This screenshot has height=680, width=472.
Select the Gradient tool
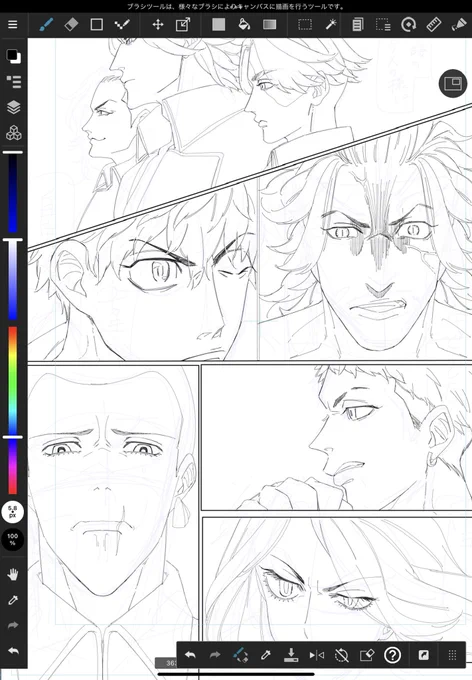[x=269, y=24]
